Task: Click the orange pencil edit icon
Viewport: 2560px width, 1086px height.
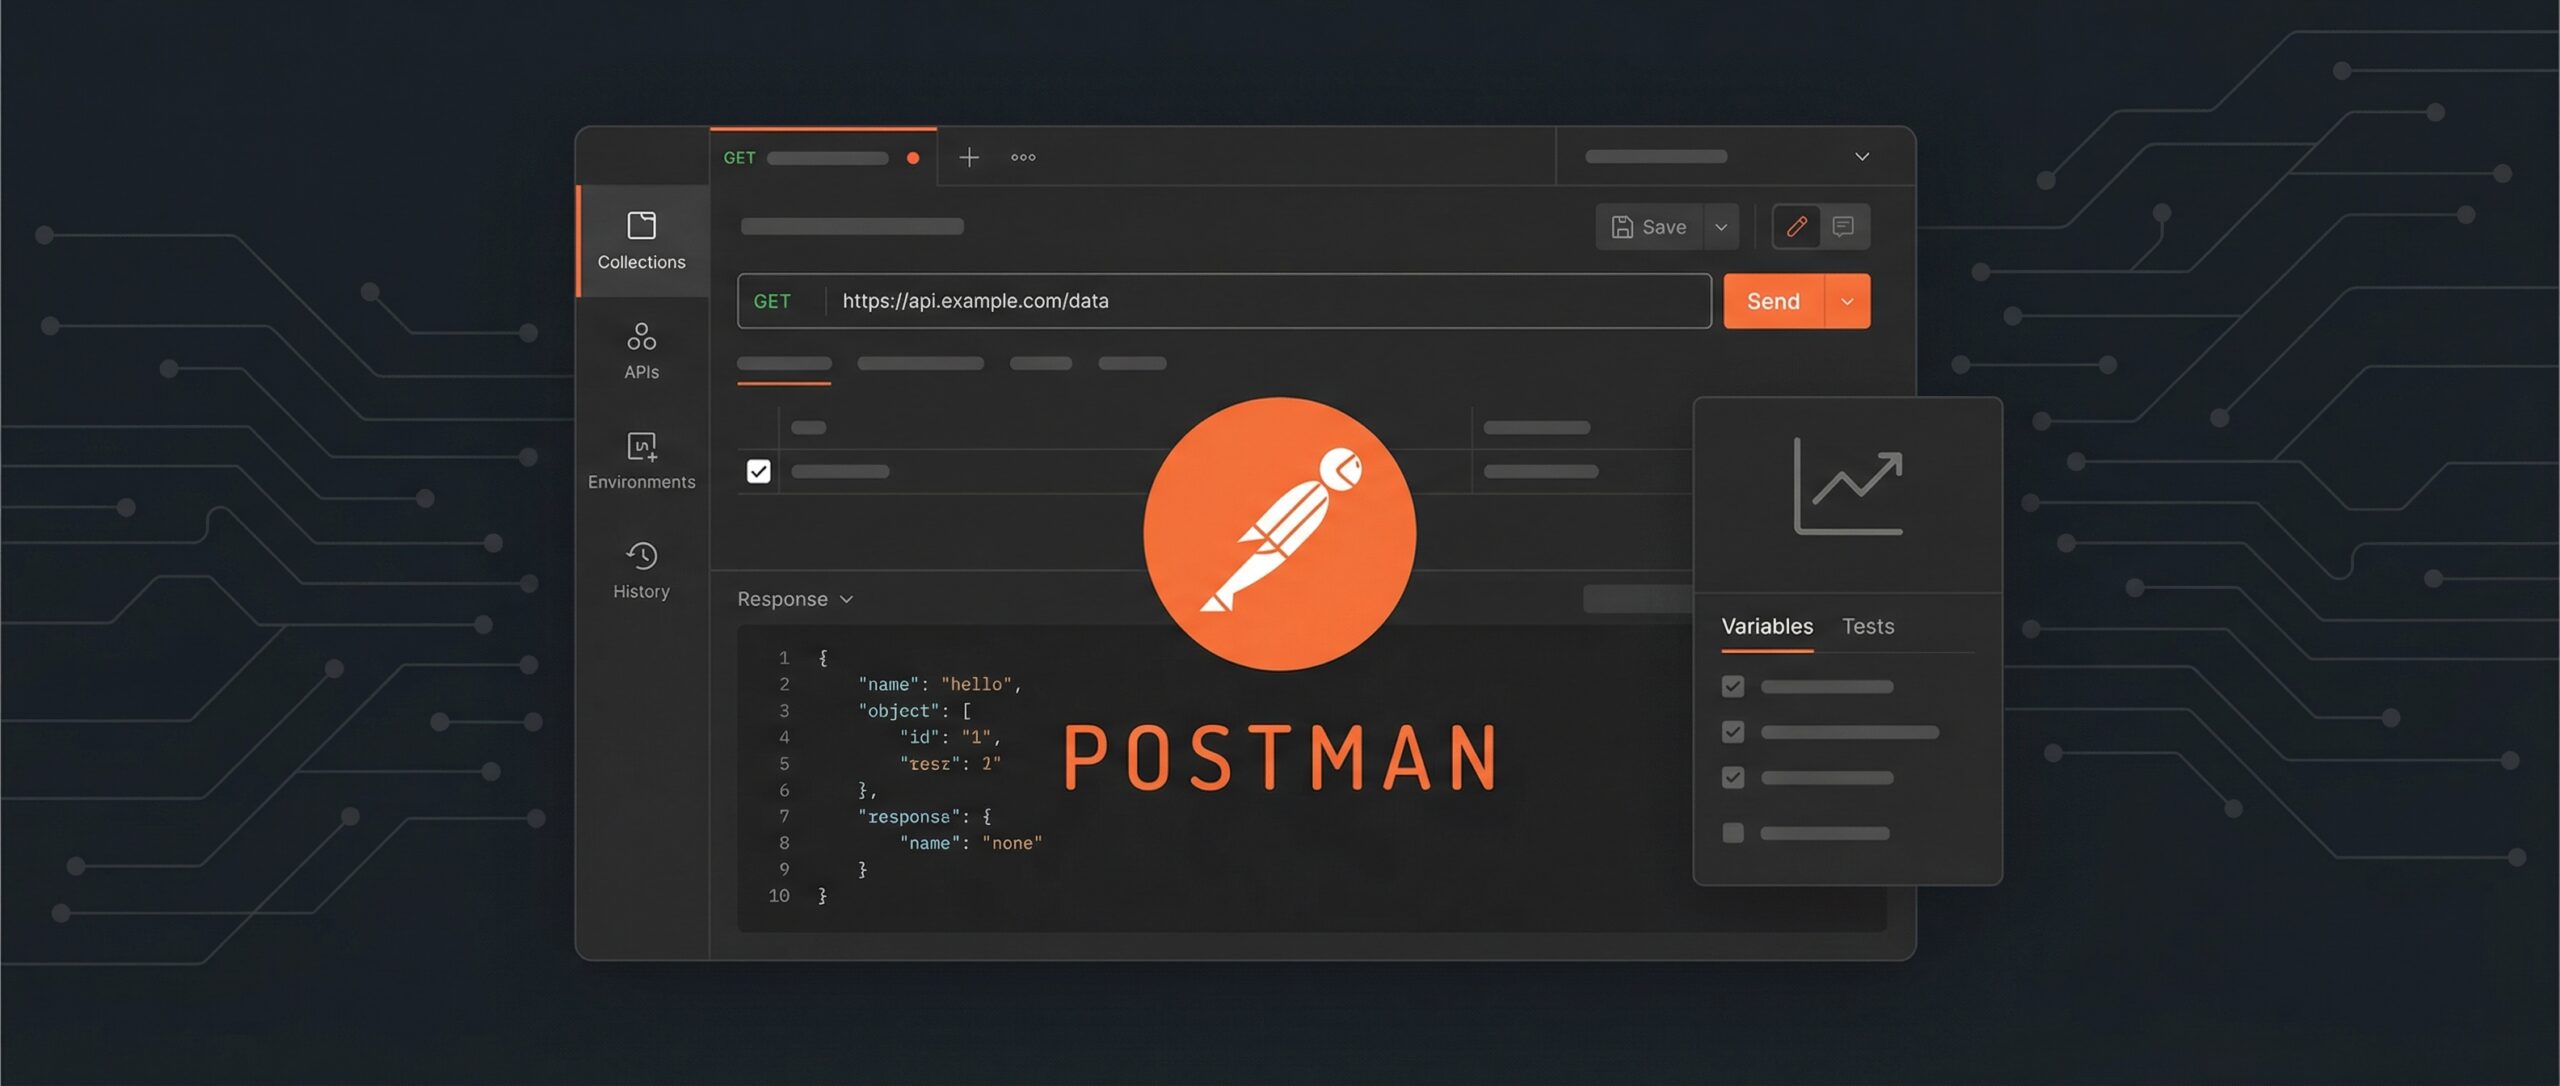Action: (1796, 227)
